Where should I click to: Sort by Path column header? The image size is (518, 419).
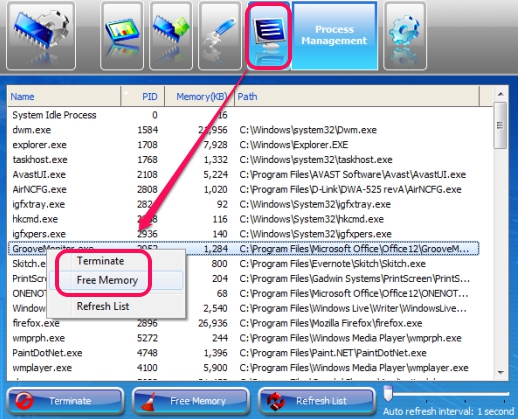(357, 97)
